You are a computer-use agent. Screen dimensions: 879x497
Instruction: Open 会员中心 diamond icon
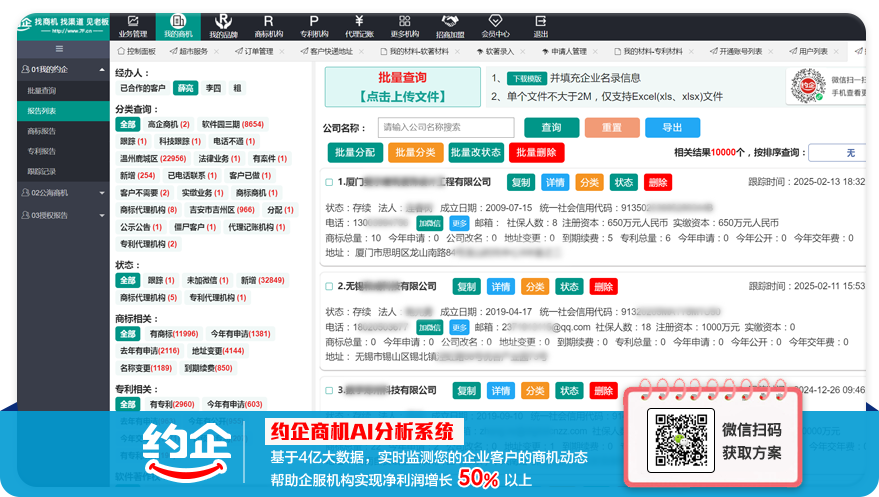click(x=495, y=21)
